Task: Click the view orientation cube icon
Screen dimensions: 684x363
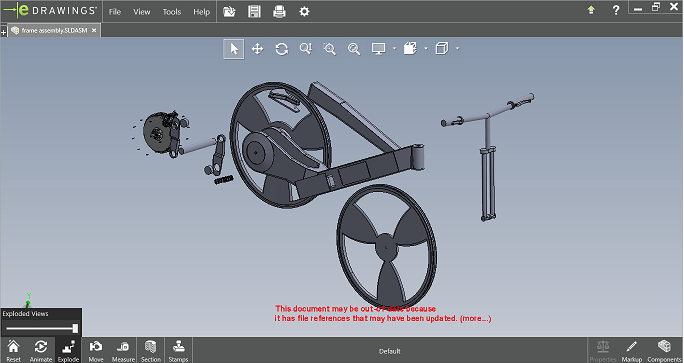Action: click(x=442, y=48)
